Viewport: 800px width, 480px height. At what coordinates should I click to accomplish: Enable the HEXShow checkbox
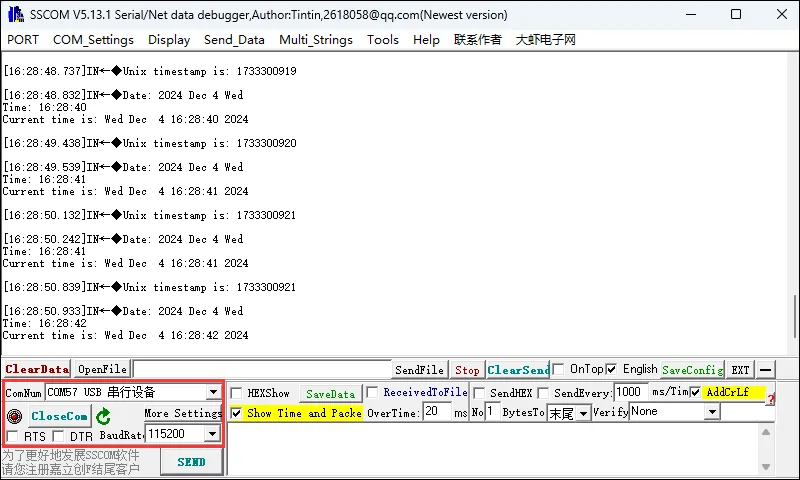click(237, 393)
